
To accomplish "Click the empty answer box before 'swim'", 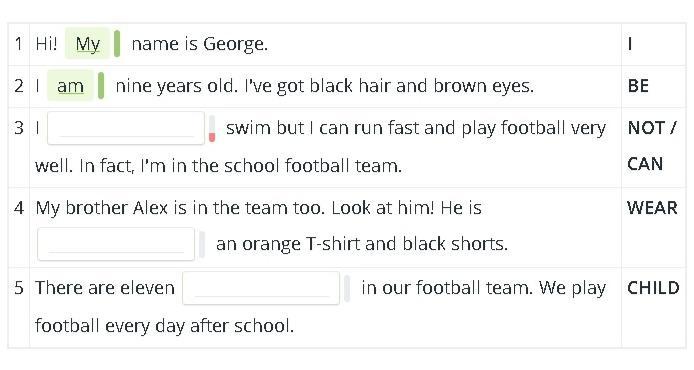I will coord(126,128).
